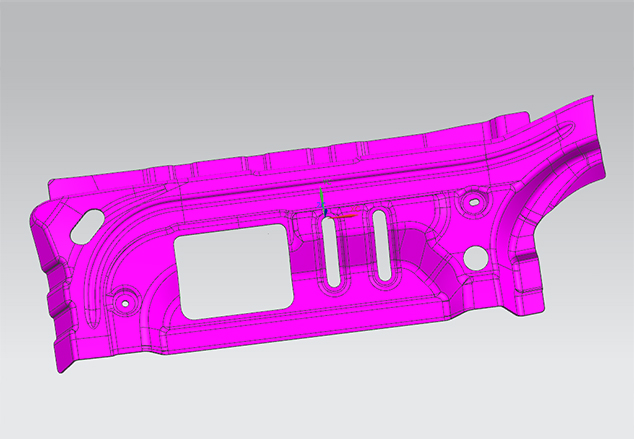This screenshot has width=634, height=439.
Task: Click the lower round hole on the right side
Action: (474, 258)
